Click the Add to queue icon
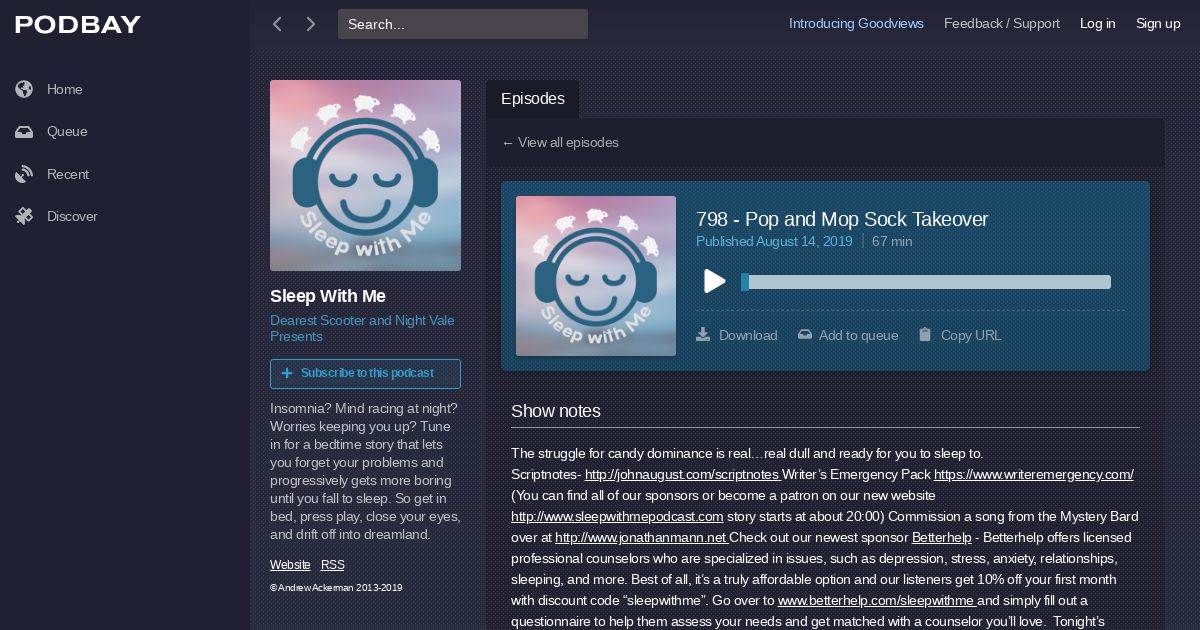 point(805,335)
